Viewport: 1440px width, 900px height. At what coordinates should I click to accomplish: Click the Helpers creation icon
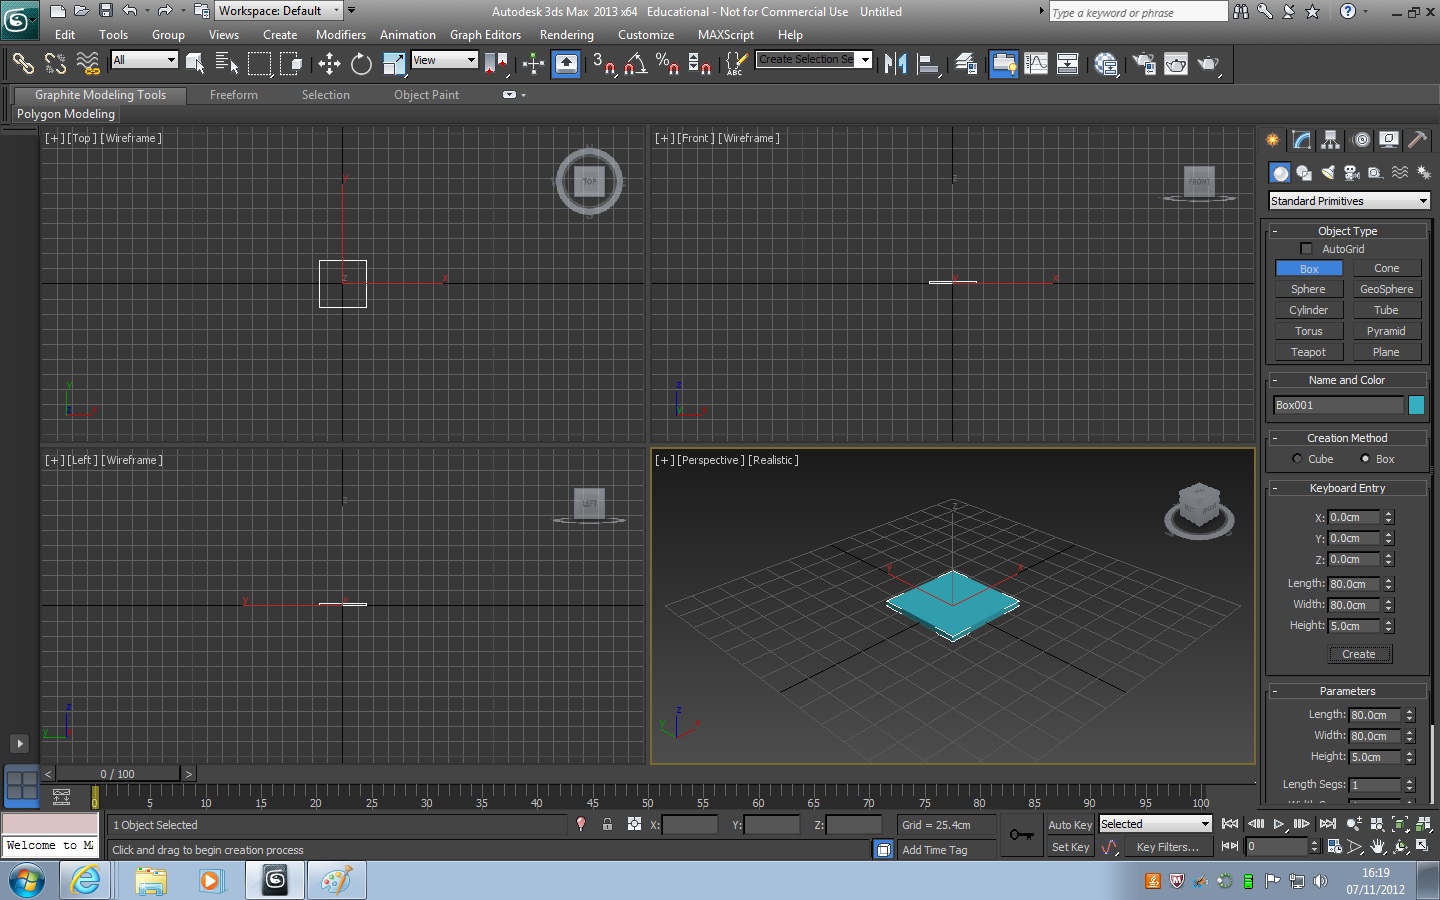pyautogui.click(x=1375, y=172)
